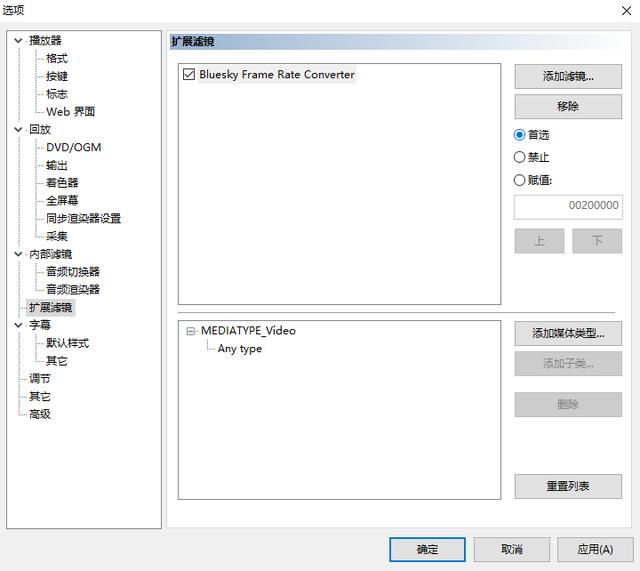Open the Web 界面 settings page

point(71,111)
